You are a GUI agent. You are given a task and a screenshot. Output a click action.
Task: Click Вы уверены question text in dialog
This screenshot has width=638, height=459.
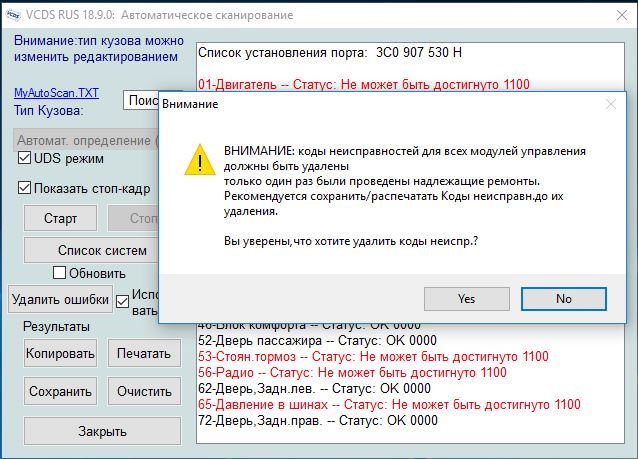[x=351, y=241]
